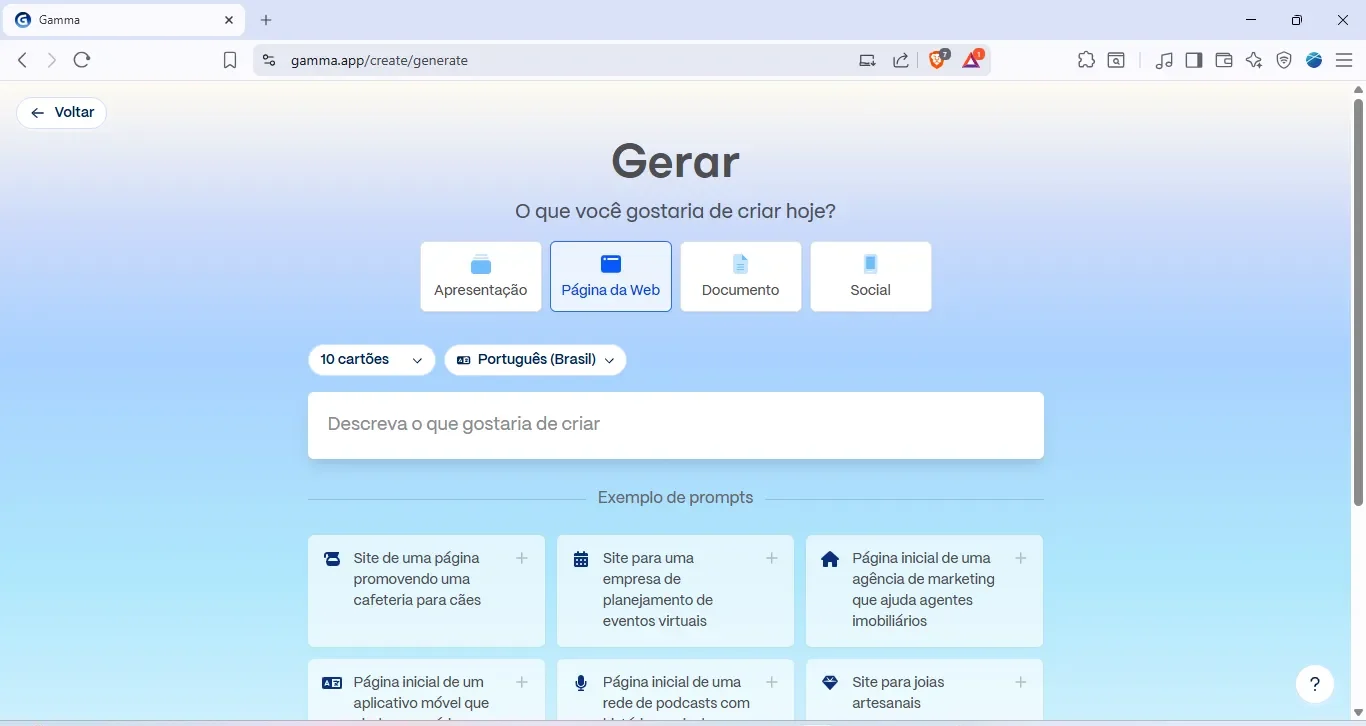
Task: Click the profile avatar globe icon
Action: click(1314, 60)
